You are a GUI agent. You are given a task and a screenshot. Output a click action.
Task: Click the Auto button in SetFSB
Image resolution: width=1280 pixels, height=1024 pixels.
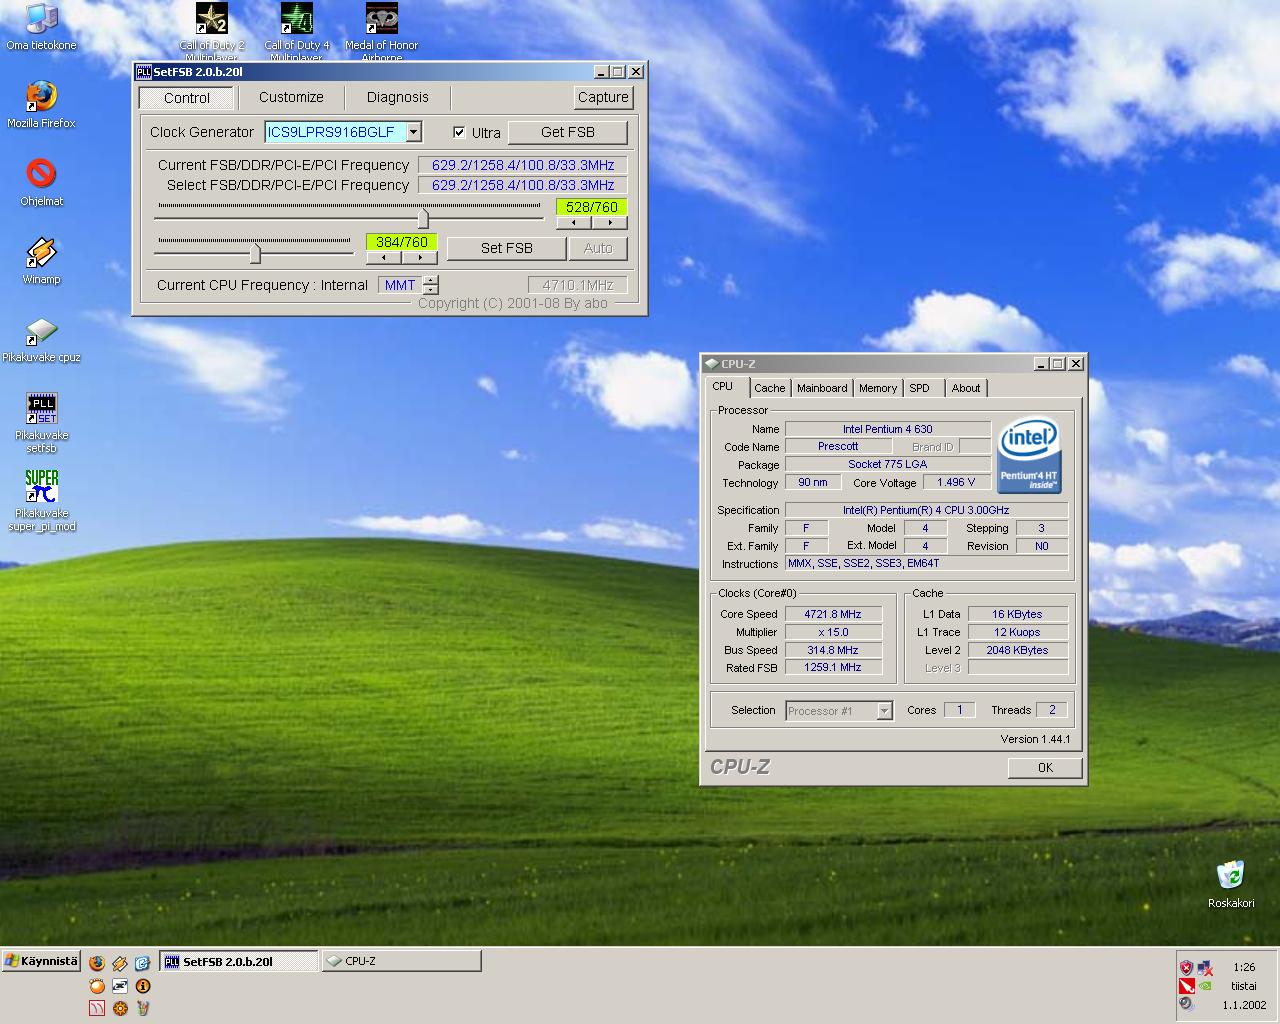[x=598, y=248]
